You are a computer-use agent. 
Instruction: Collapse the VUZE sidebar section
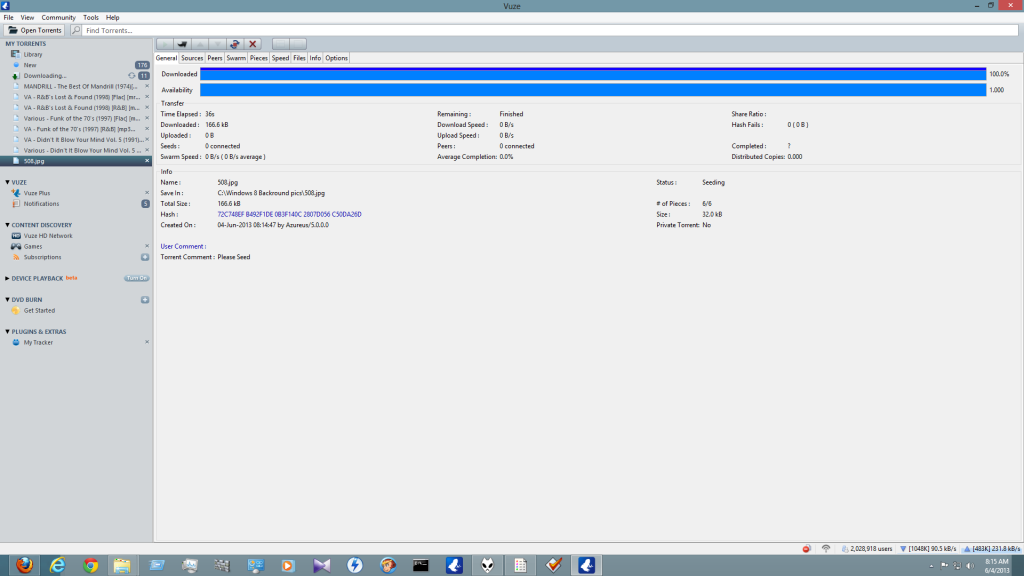(x=7, y=182)
